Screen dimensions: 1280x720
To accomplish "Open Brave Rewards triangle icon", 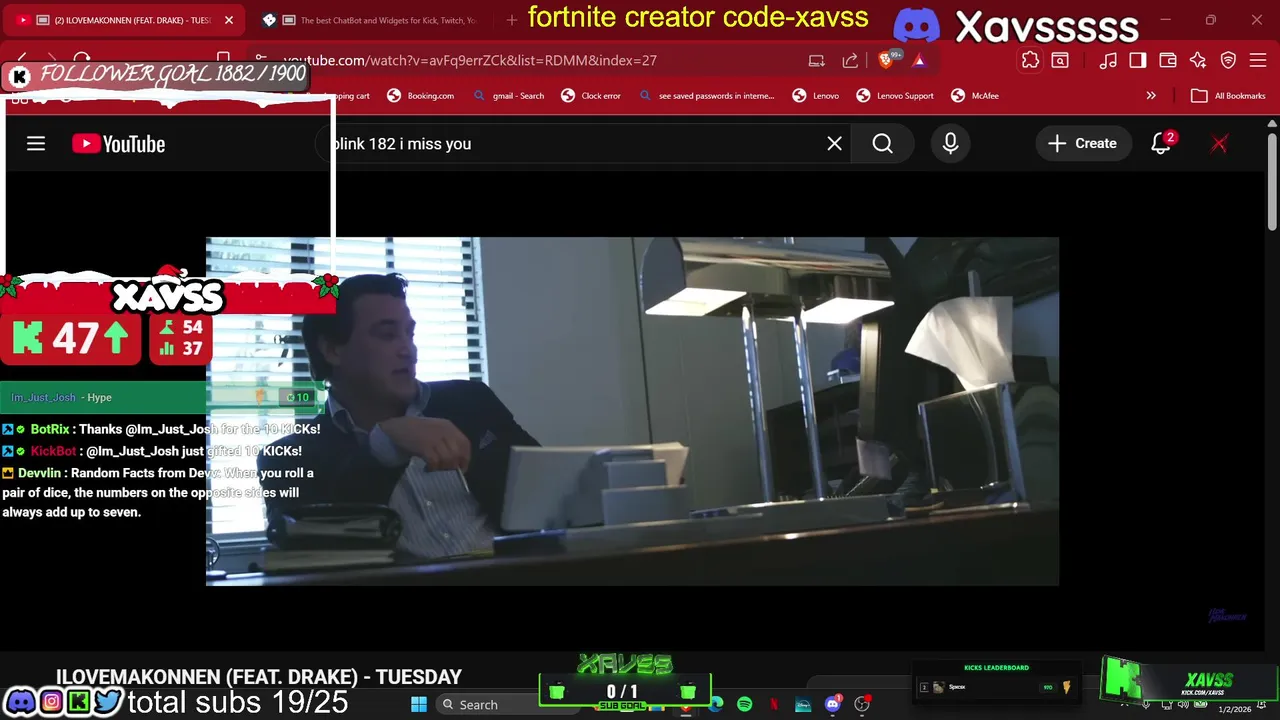I will click(919, 60).
